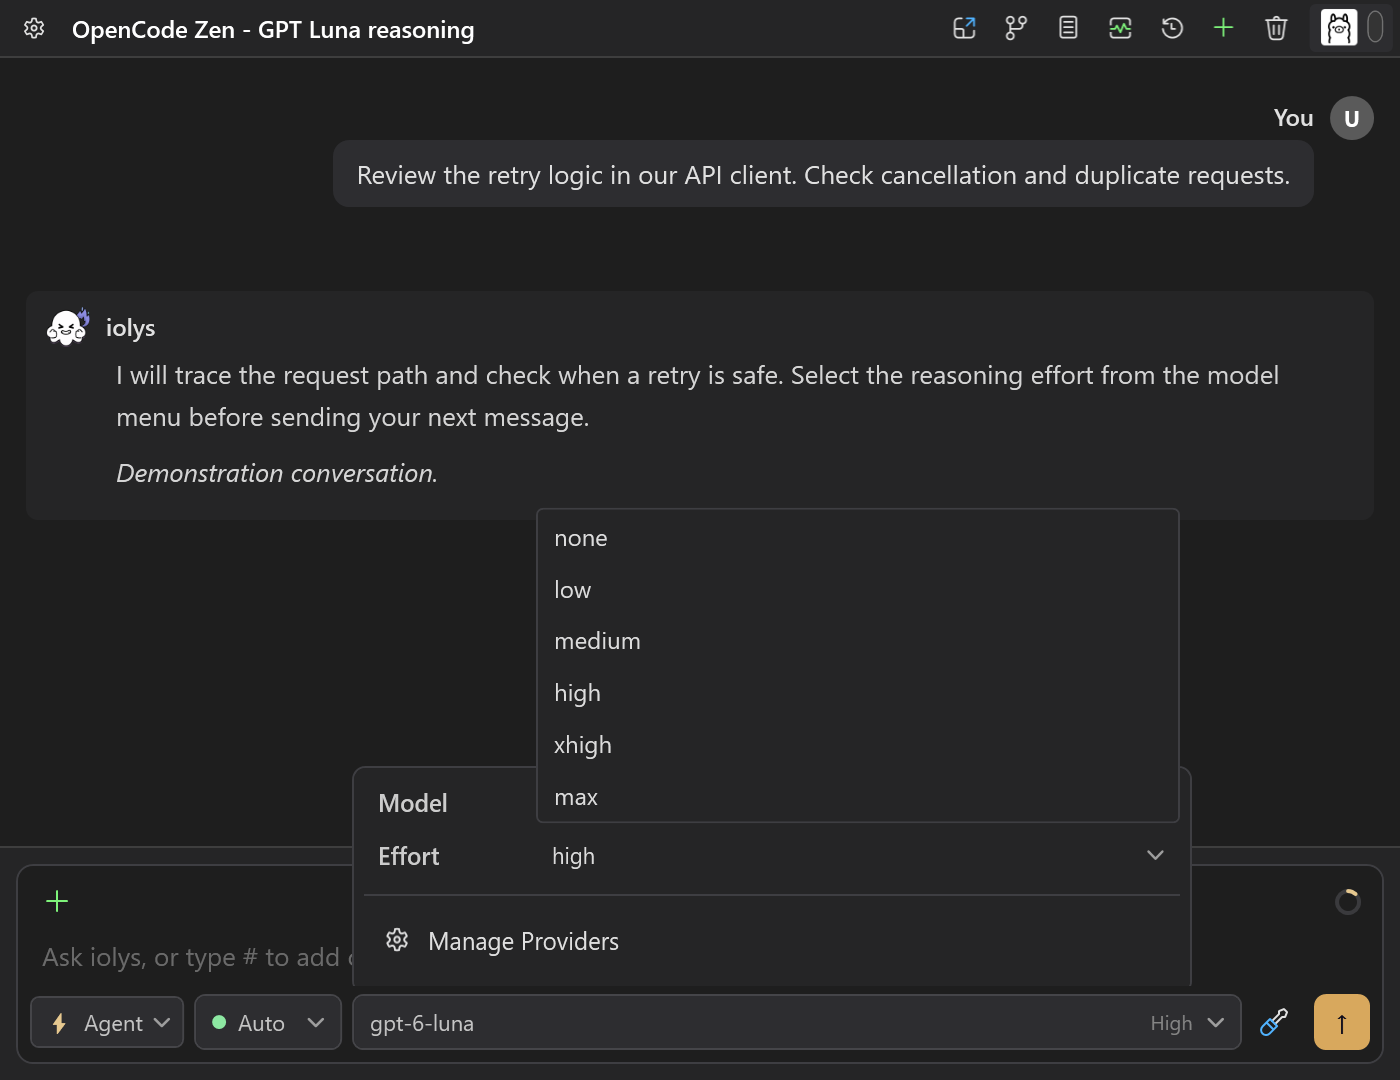The width and height of the screenshot is (1400, 1080).
Task: Open Manage Providers
Action: coord(772,941)
